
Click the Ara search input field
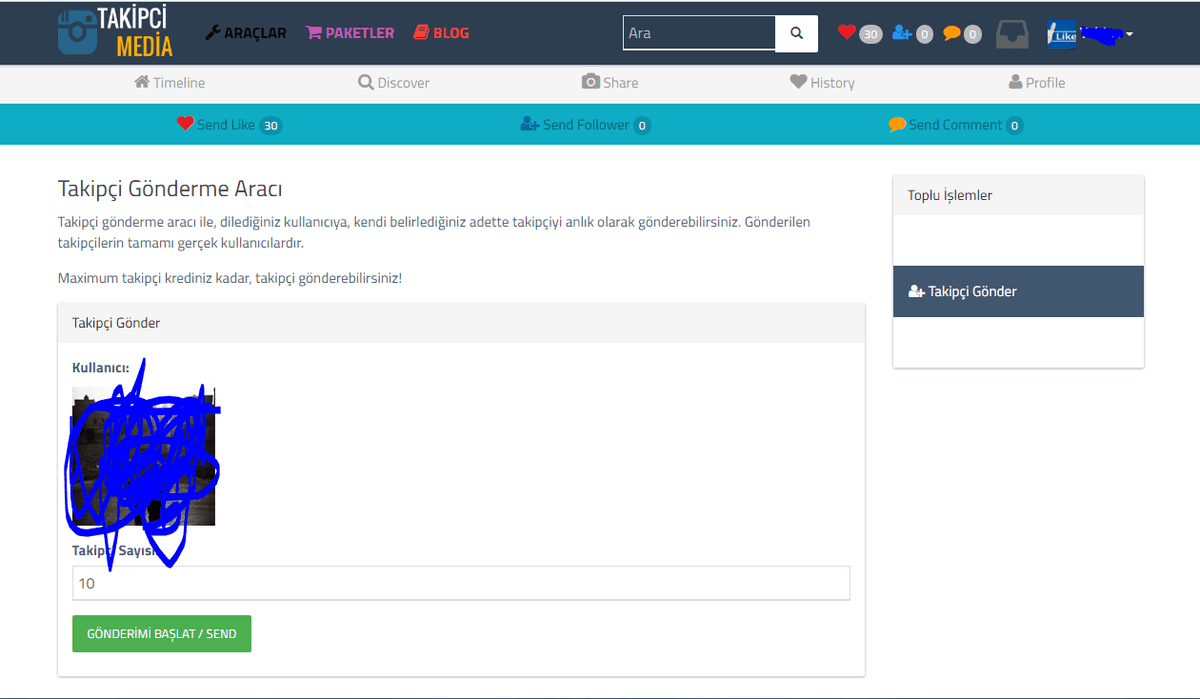[699, 33]
